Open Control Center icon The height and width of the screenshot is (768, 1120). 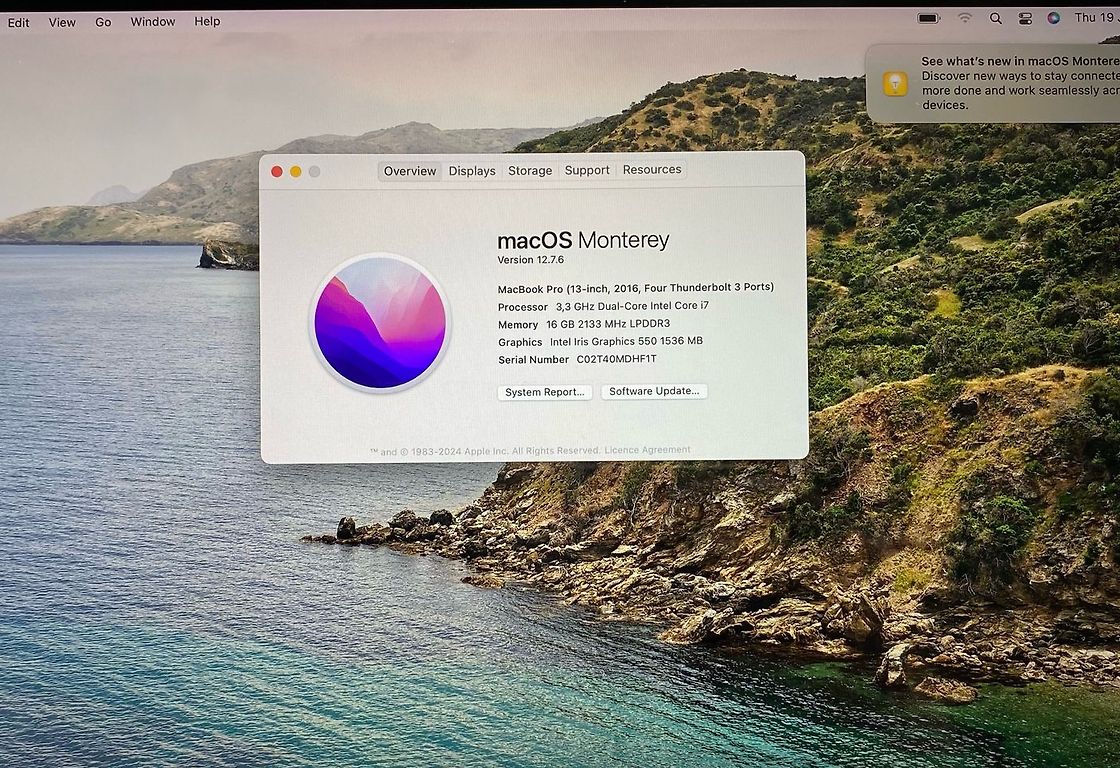1025,19
